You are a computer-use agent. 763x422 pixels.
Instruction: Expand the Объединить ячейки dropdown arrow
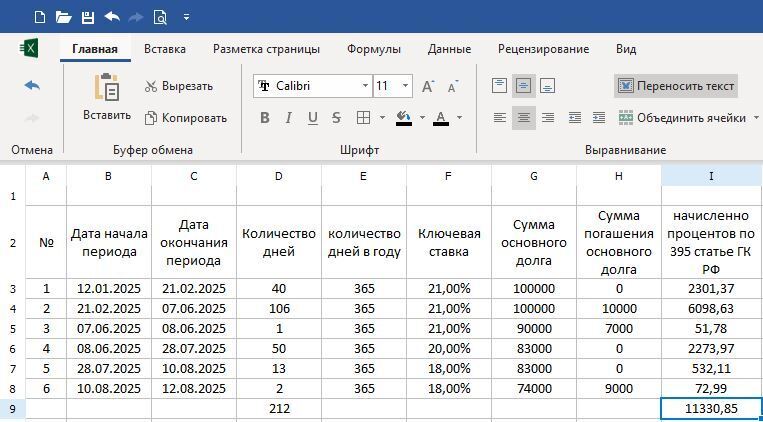tap(756, 118)
